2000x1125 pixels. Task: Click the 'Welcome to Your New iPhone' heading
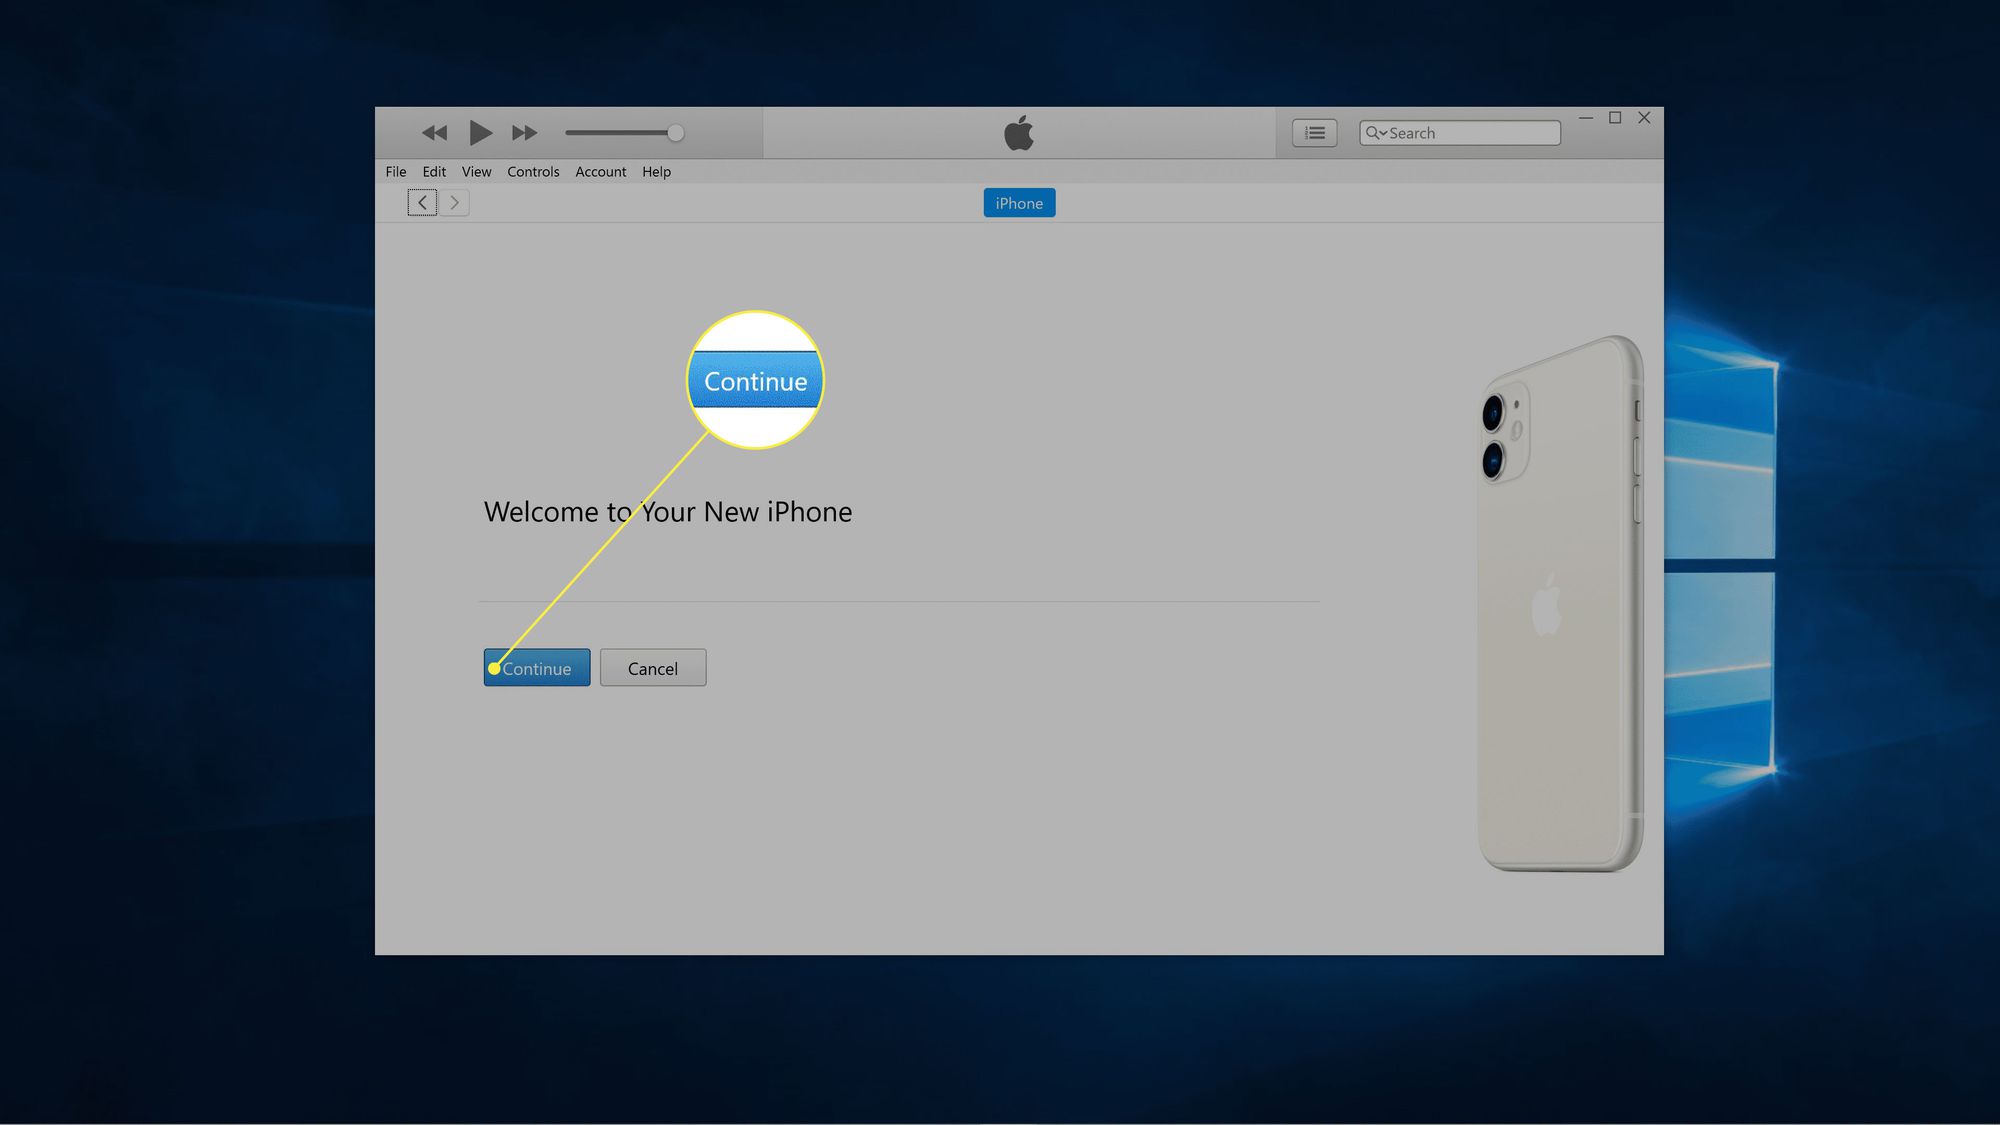(668, 512)
